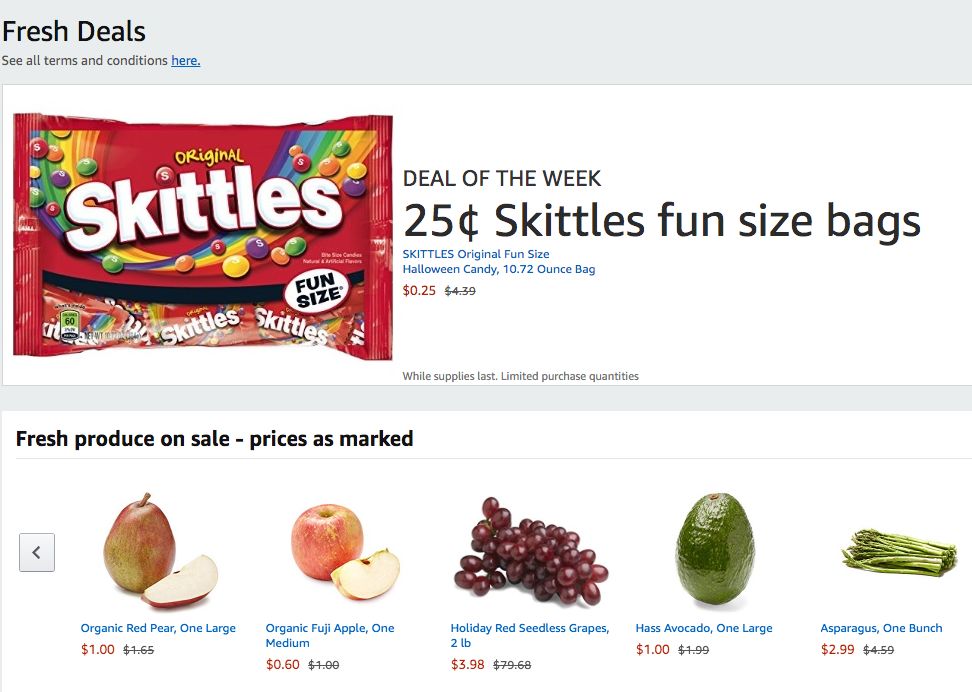
Task: Click the 25¢ Skittles fun size bags headline
Action: (x=661, y=221)
